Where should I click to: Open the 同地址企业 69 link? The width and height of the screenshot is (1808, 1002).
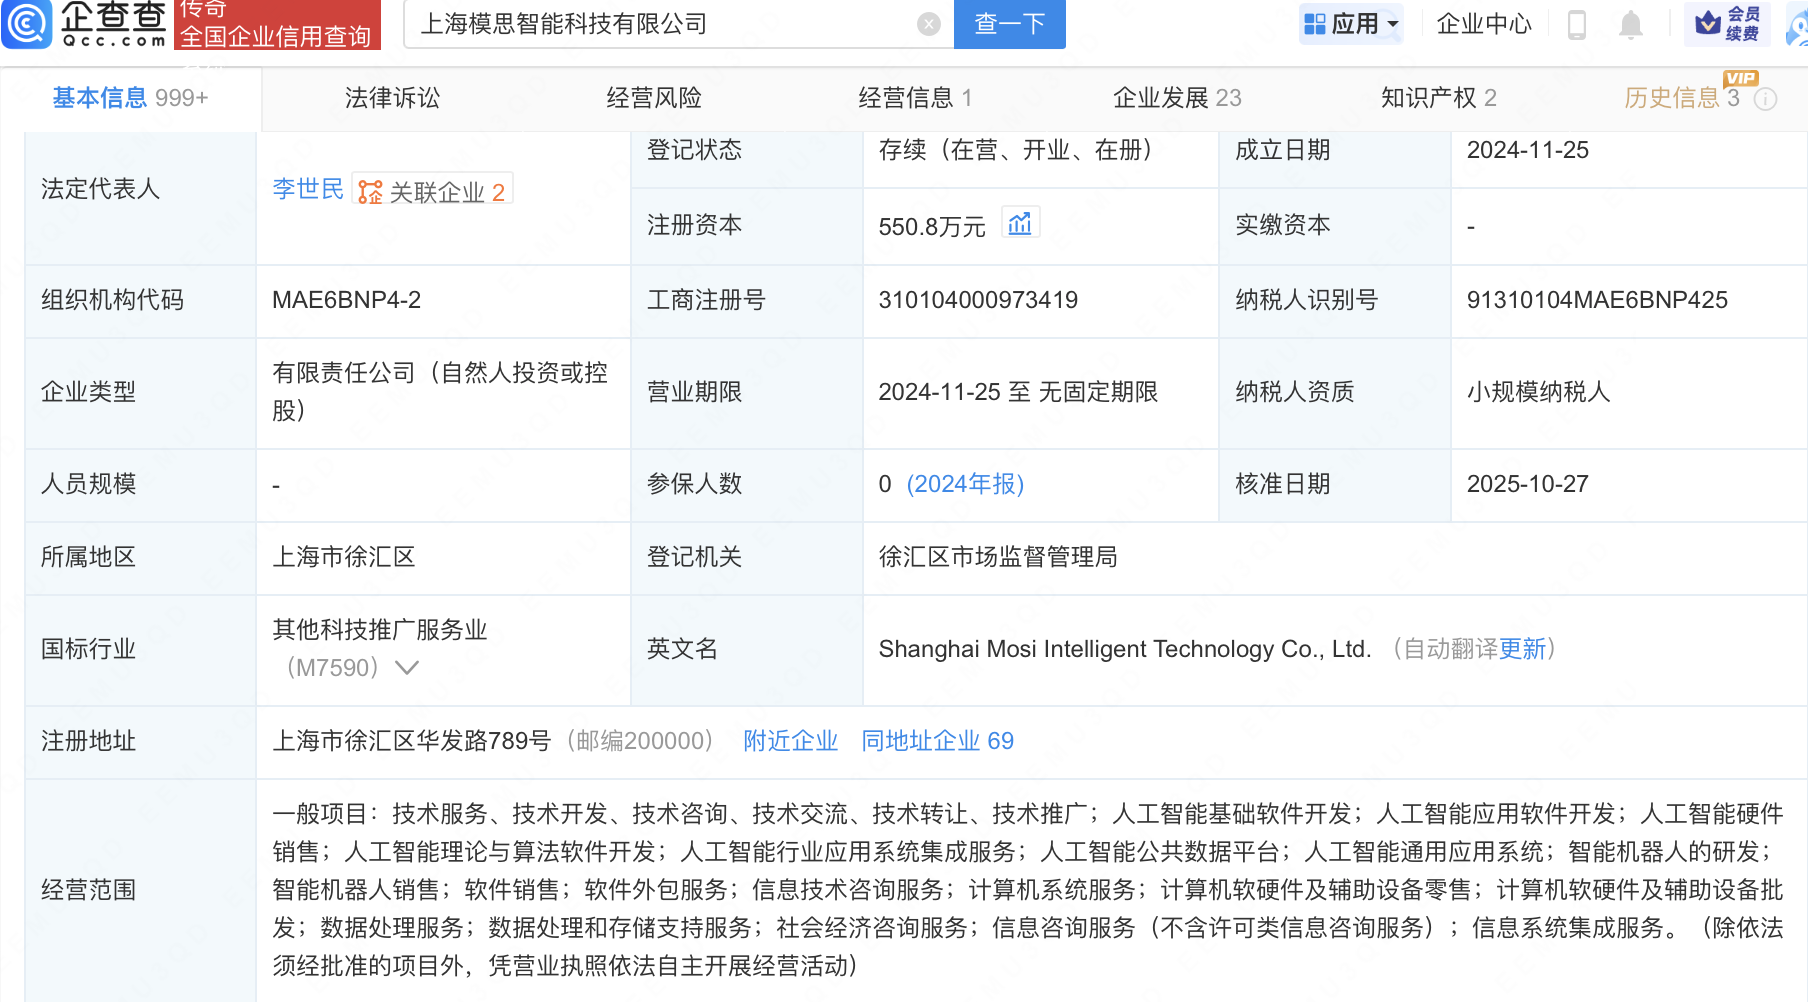pyautogui.click(x=937, y=741)
